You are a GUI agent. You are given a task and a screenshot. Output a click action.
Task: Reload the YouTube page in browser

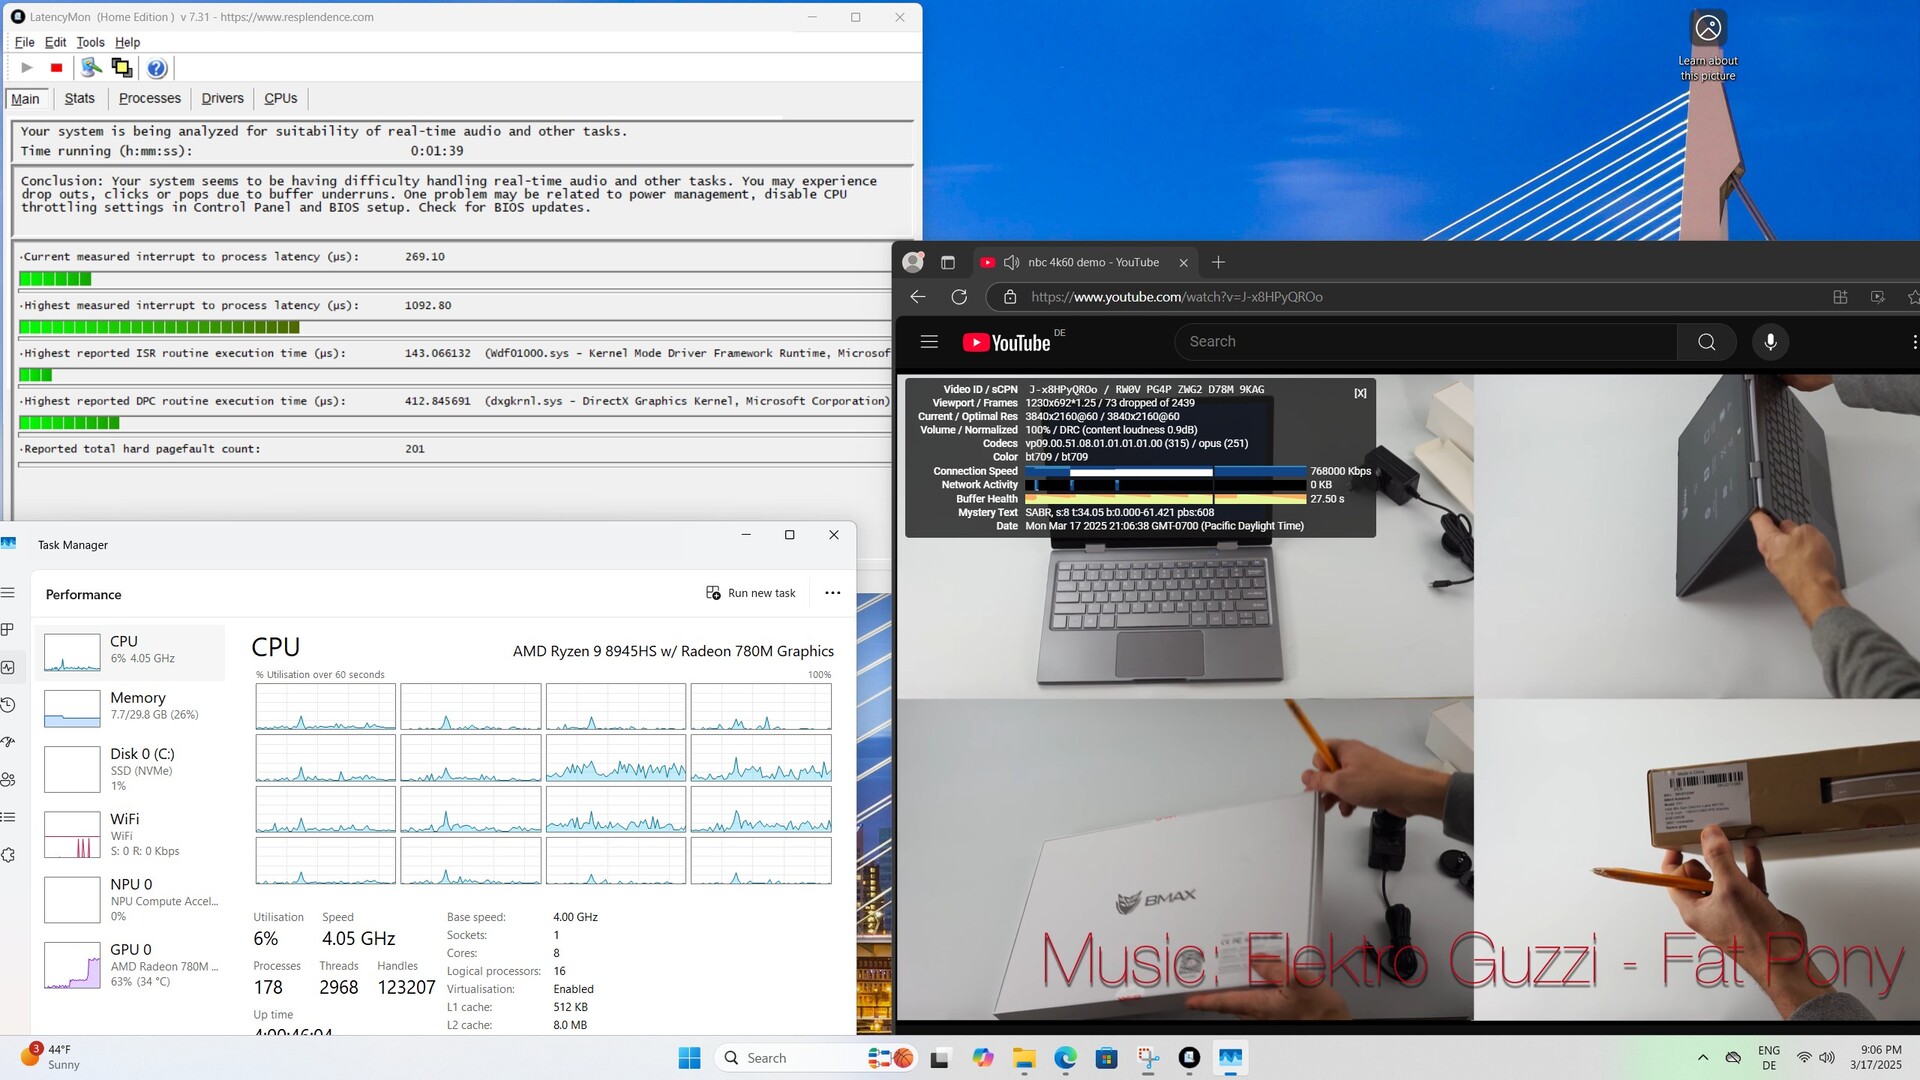click(959, 297)
